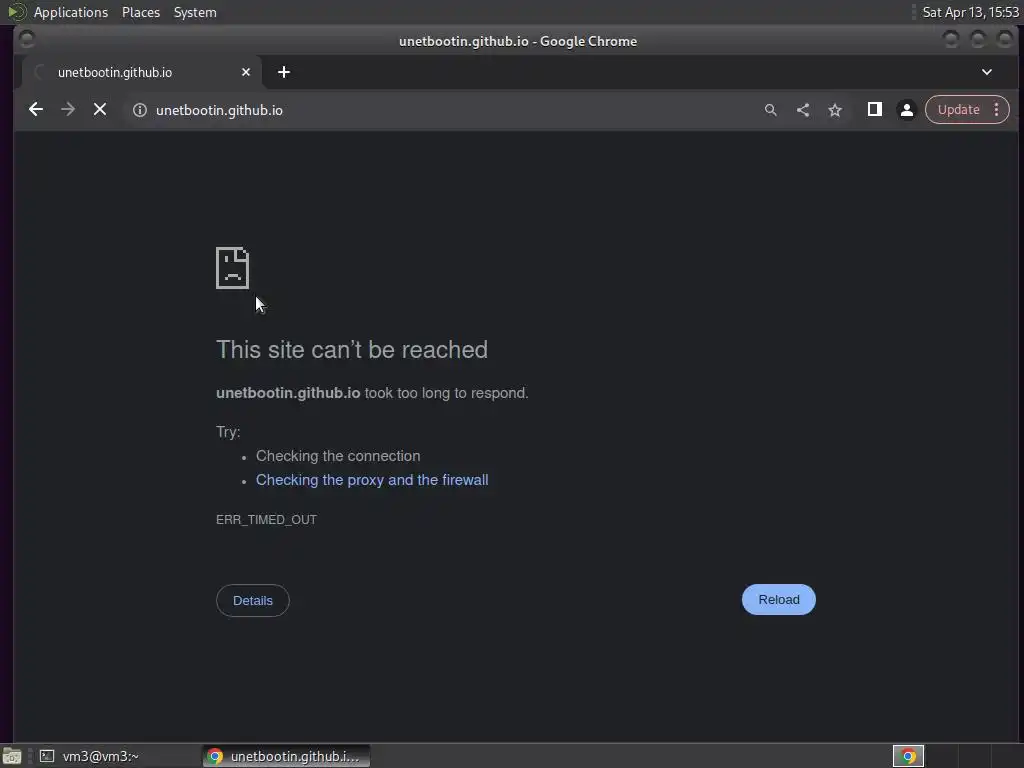Bookmark this tab with the star icon
Viewport: 1024px width, 768px height.
pyautogui.click(x=835, y=110)
